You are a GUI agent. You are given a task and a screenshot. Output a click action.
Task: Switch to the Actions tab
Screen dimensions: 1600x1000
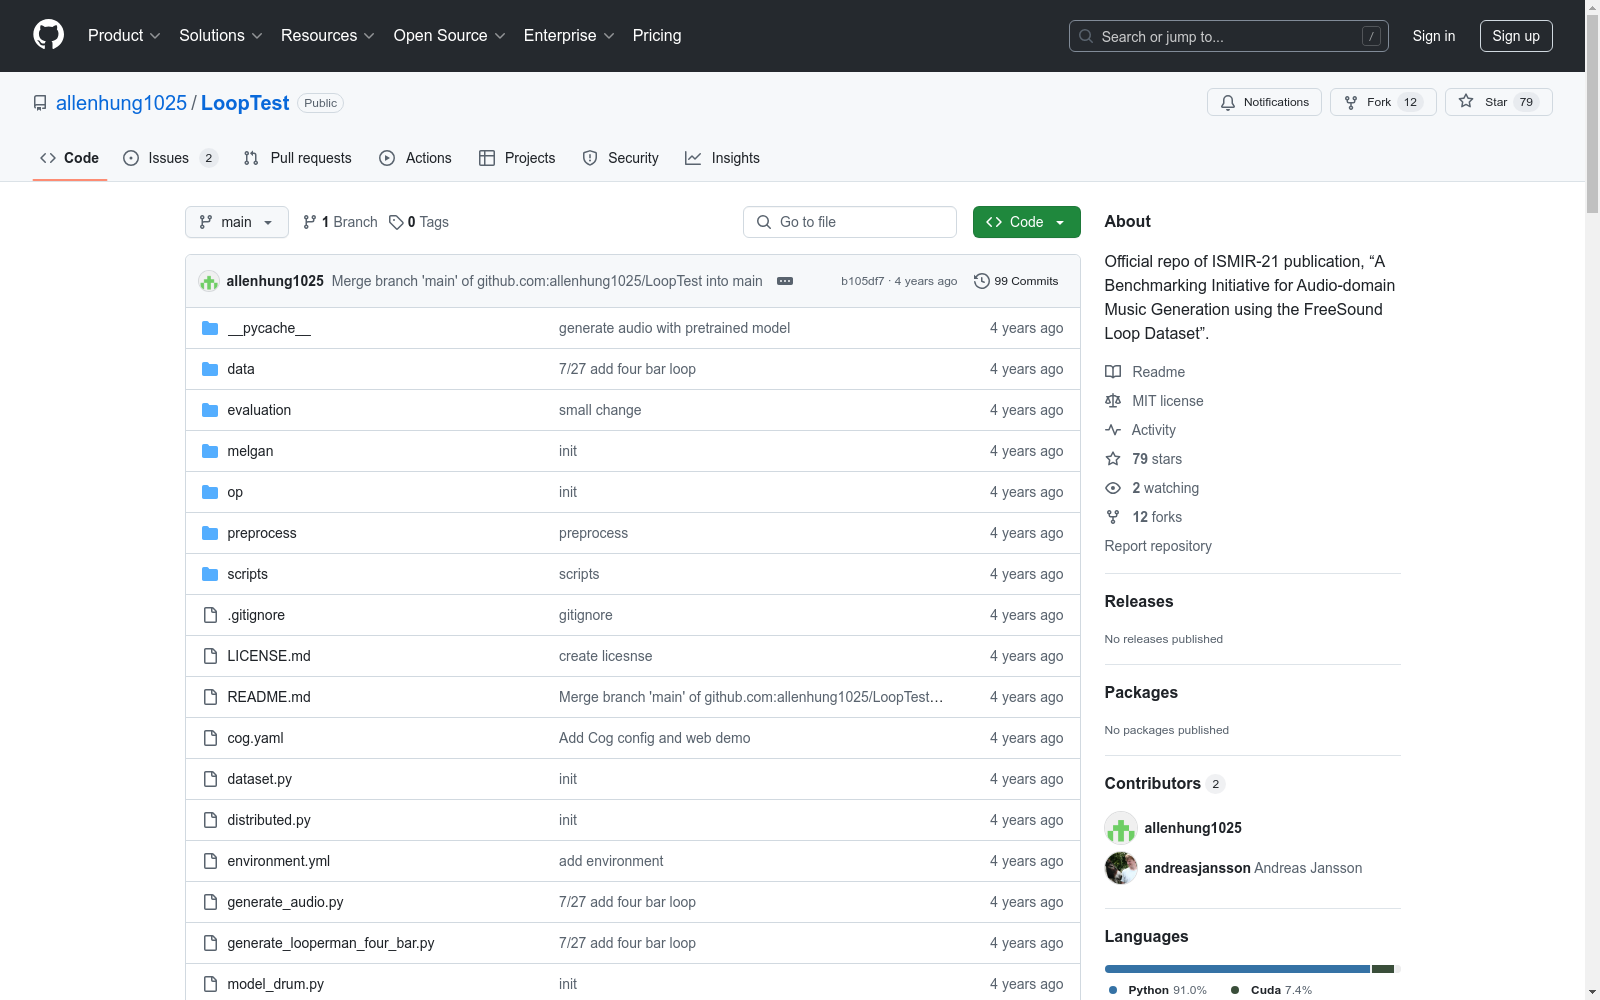pos(415,158)
